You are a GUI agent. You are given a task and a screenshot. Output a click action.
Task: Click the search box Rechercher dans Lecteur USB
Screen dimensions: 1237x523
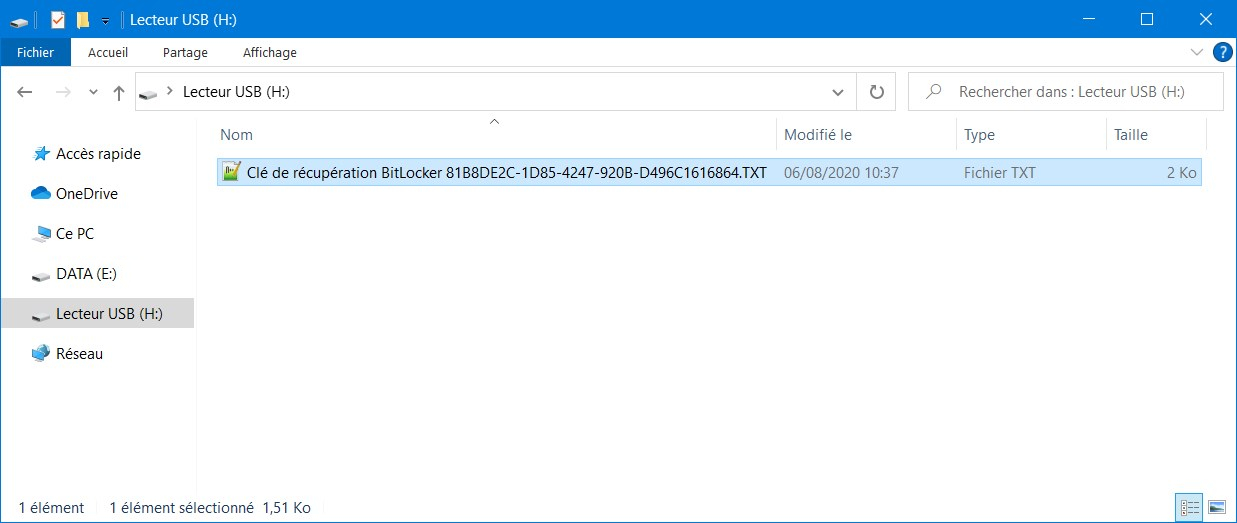point(1066,92)
